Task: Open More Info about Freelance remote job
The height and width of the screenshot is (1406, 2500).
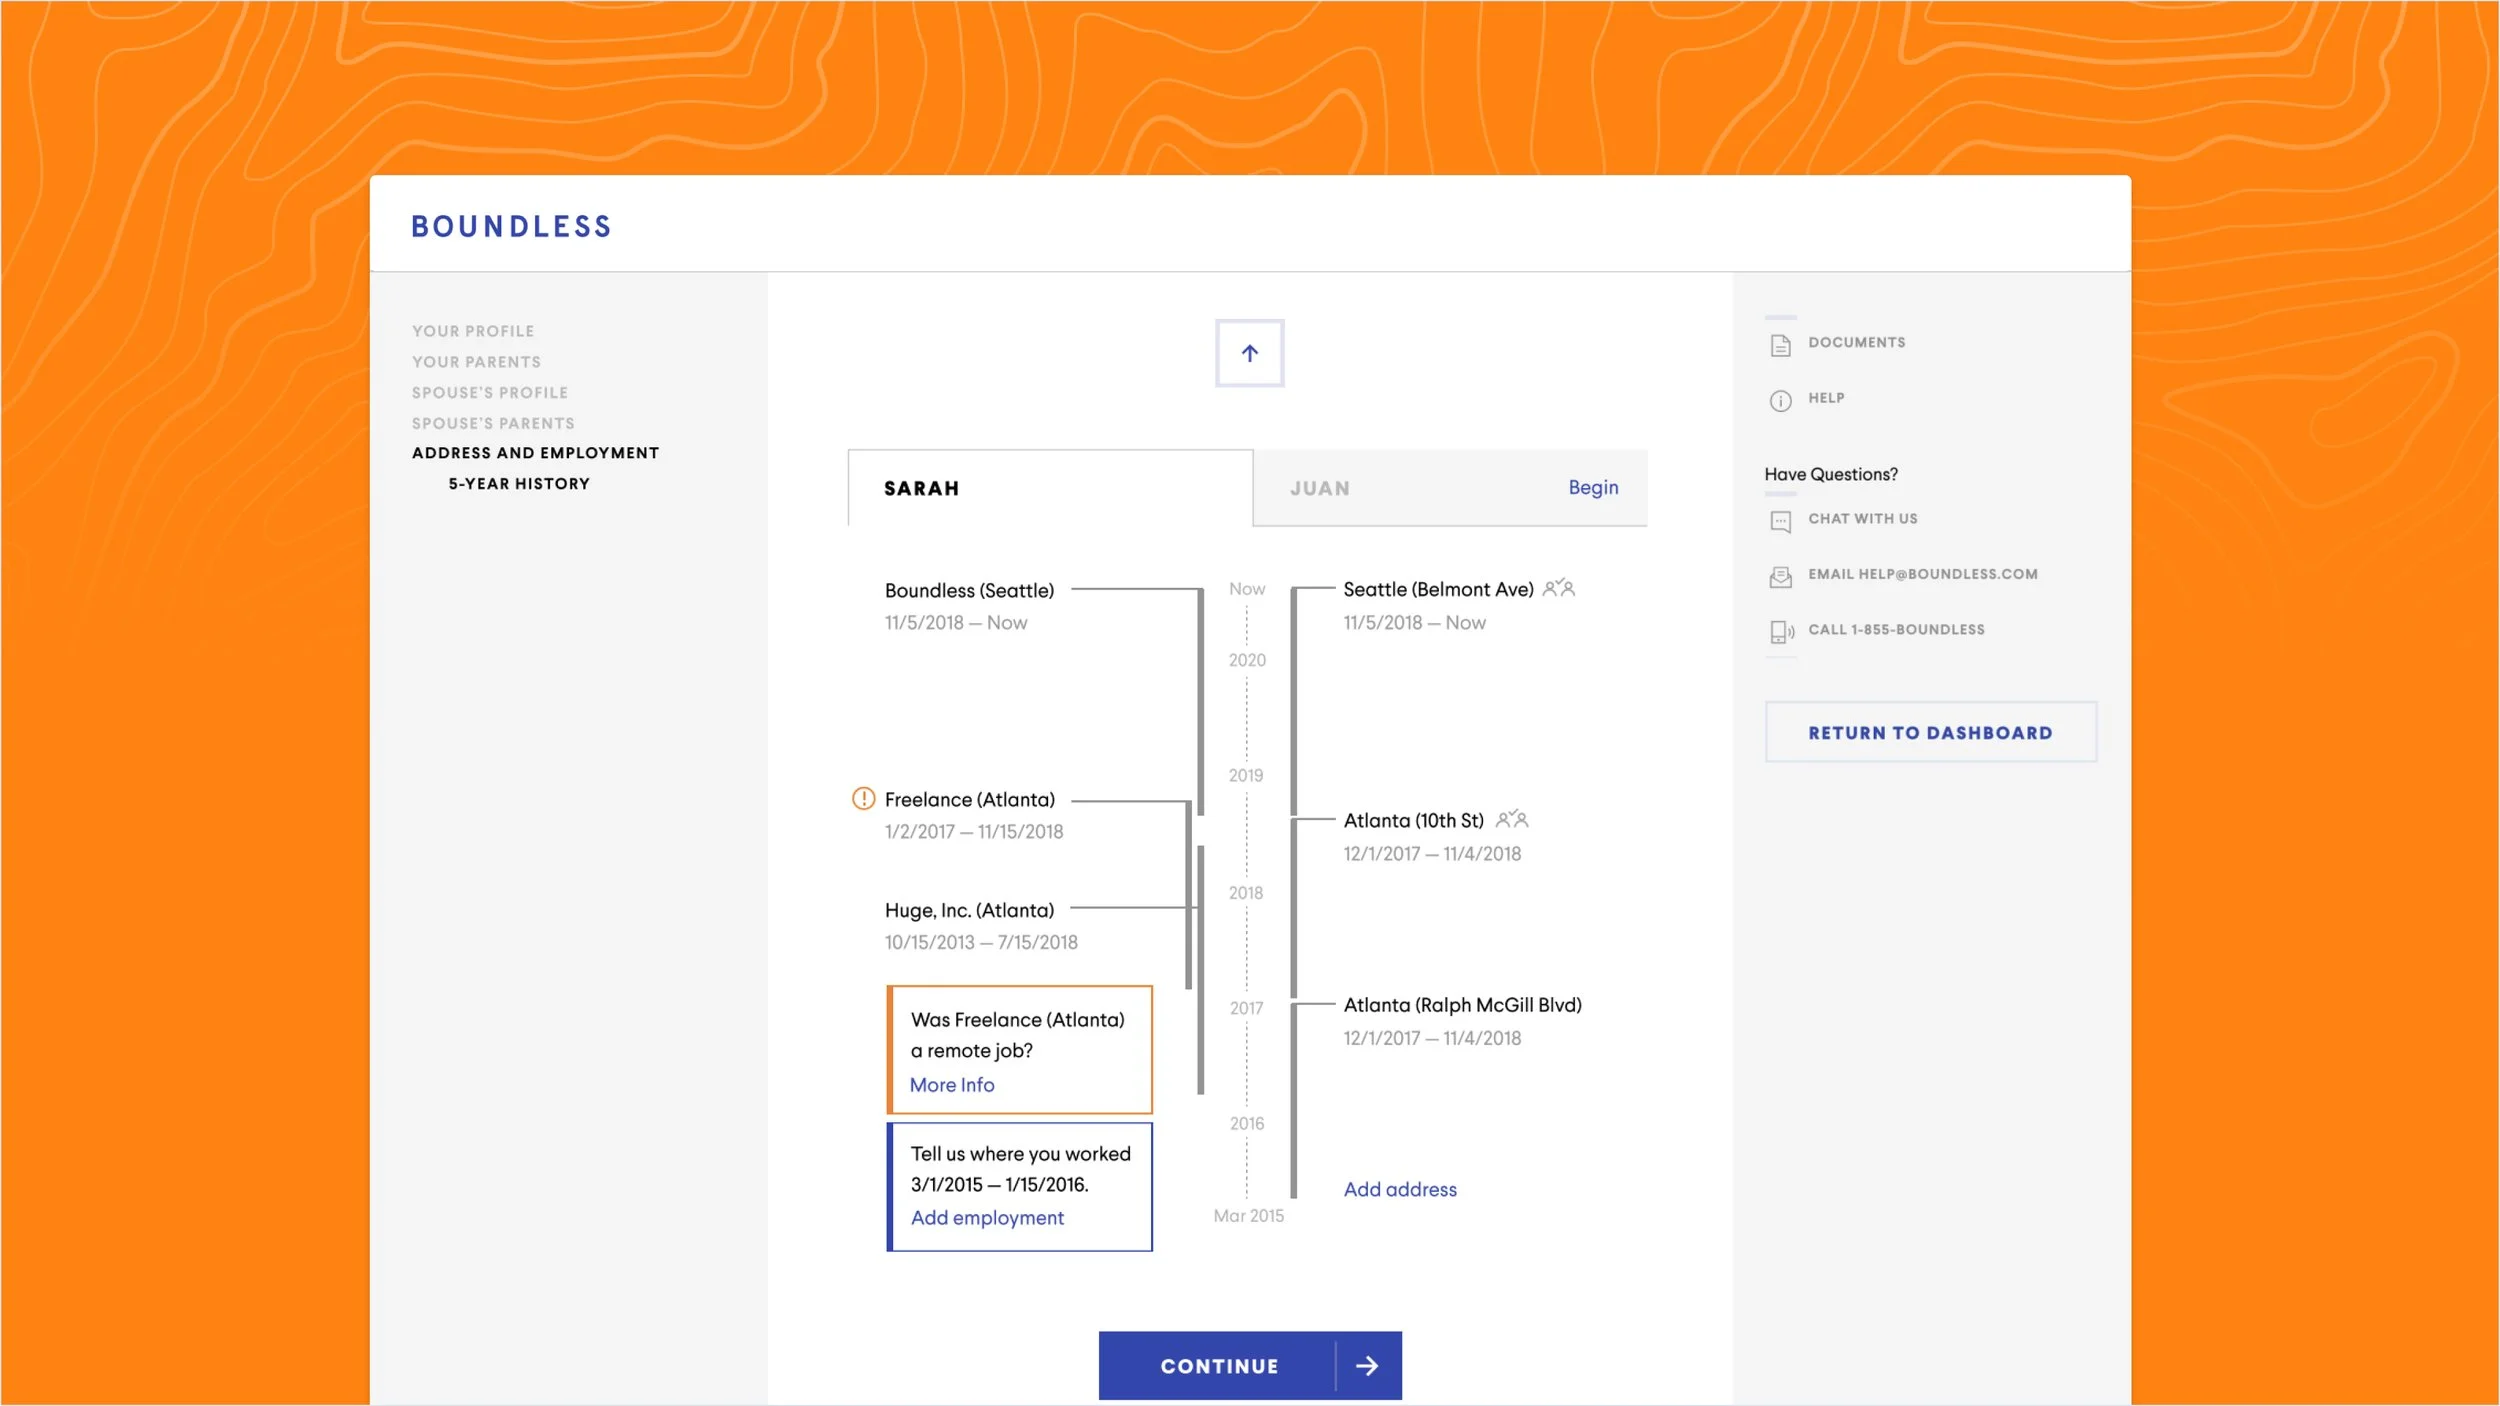Action: tap(951, 1085)
